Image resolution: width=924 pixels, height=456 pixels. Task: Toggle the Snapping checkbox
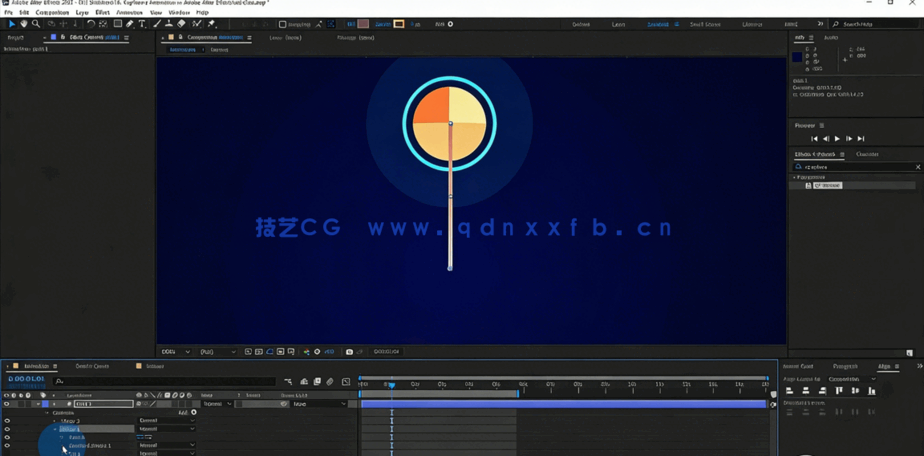282,24
